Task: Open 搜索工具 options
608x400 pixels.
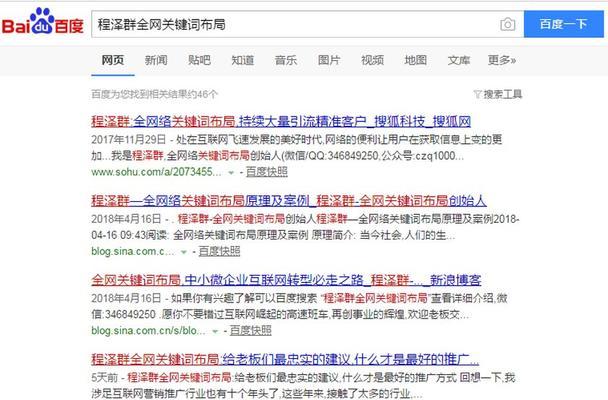Action: tap(503, 94)
